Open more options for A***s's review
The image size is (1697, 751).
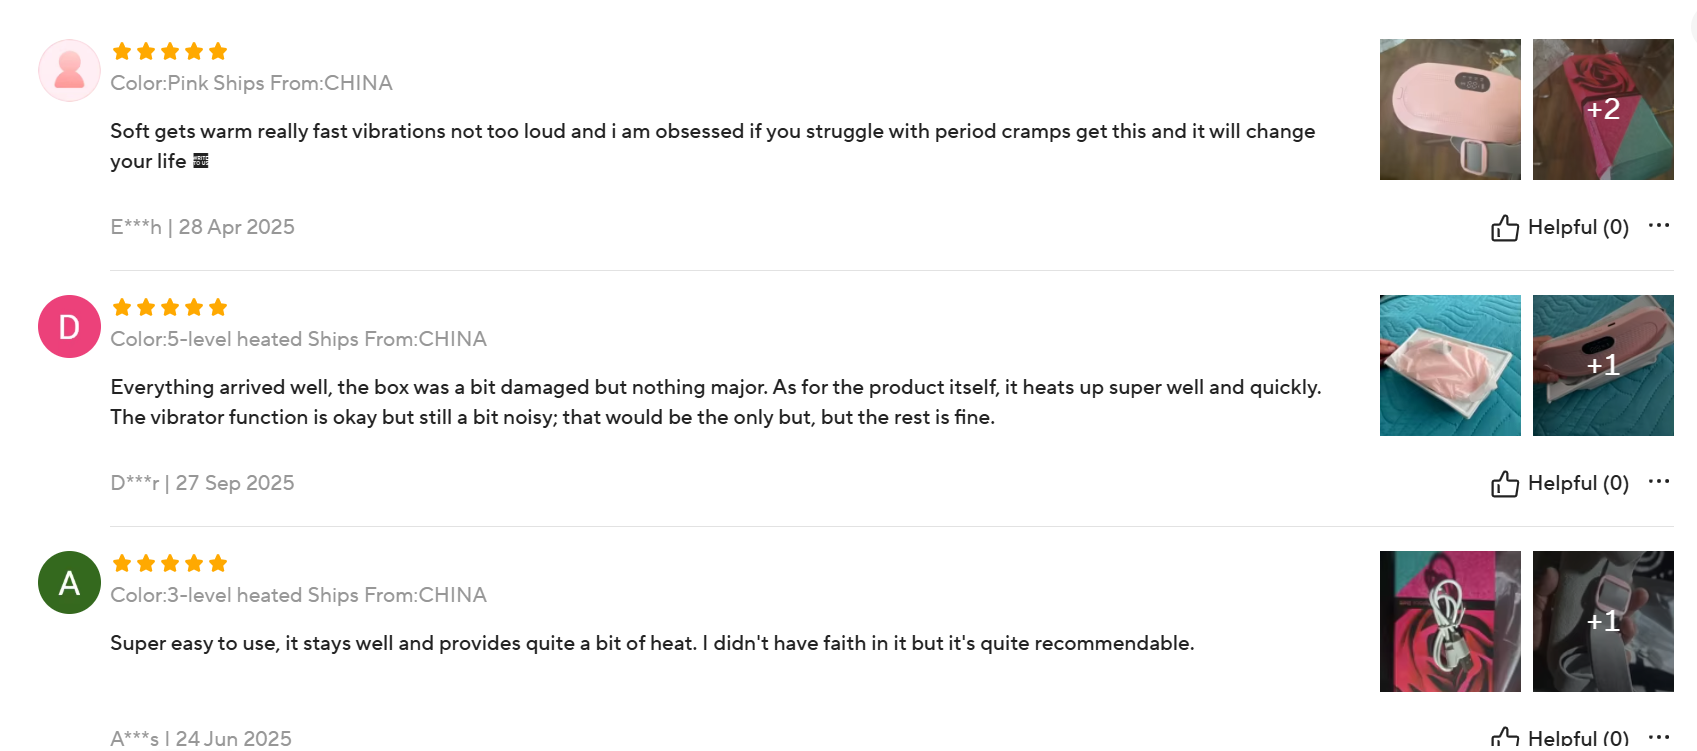[x=1659, y=737]
